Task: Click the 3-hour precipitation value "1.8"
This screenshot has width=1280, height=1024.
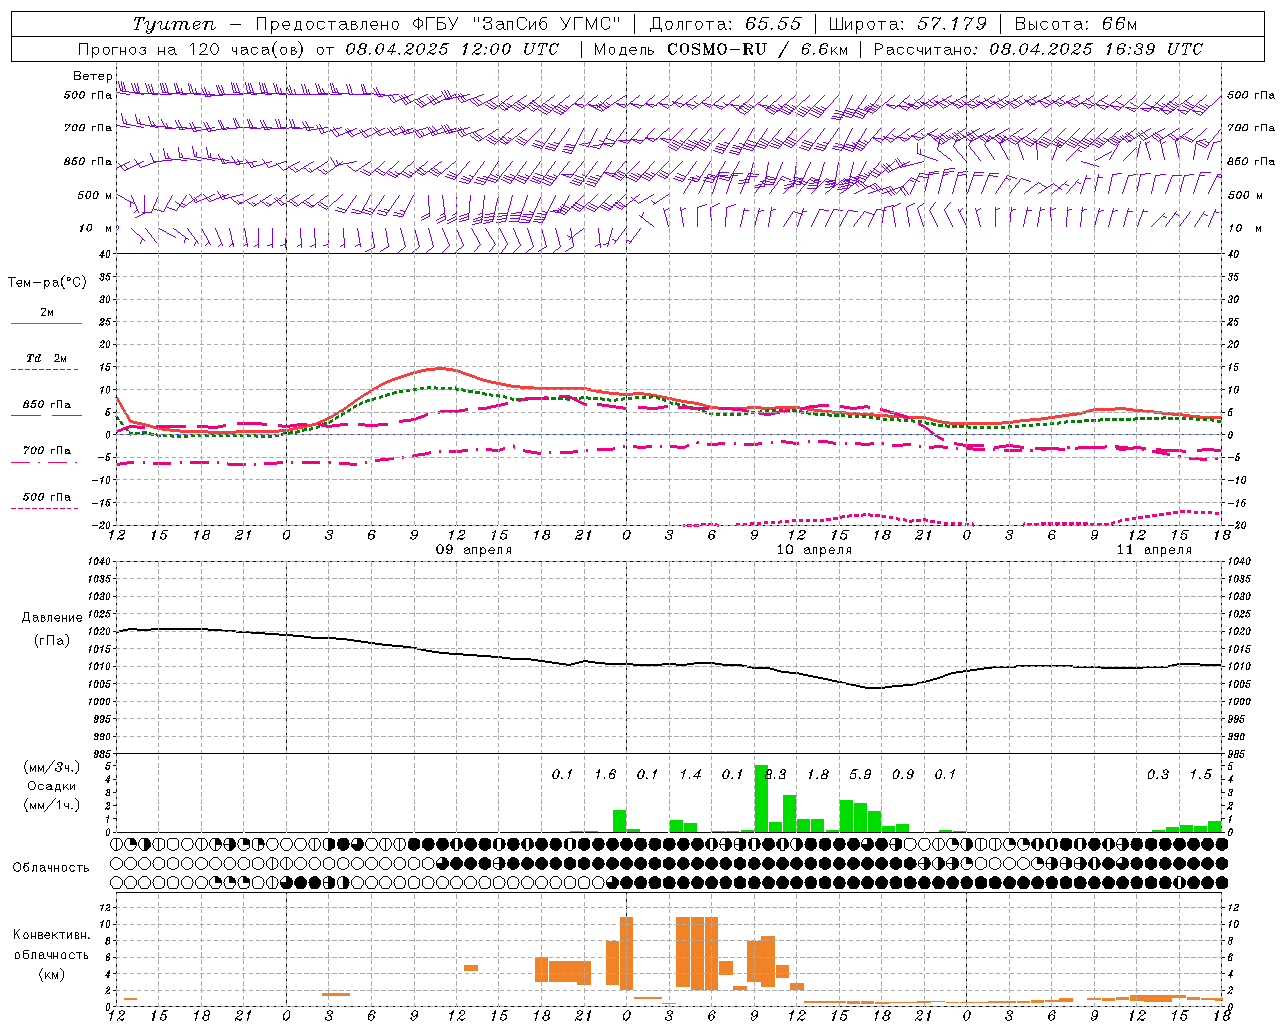Action: pos(818,775)
